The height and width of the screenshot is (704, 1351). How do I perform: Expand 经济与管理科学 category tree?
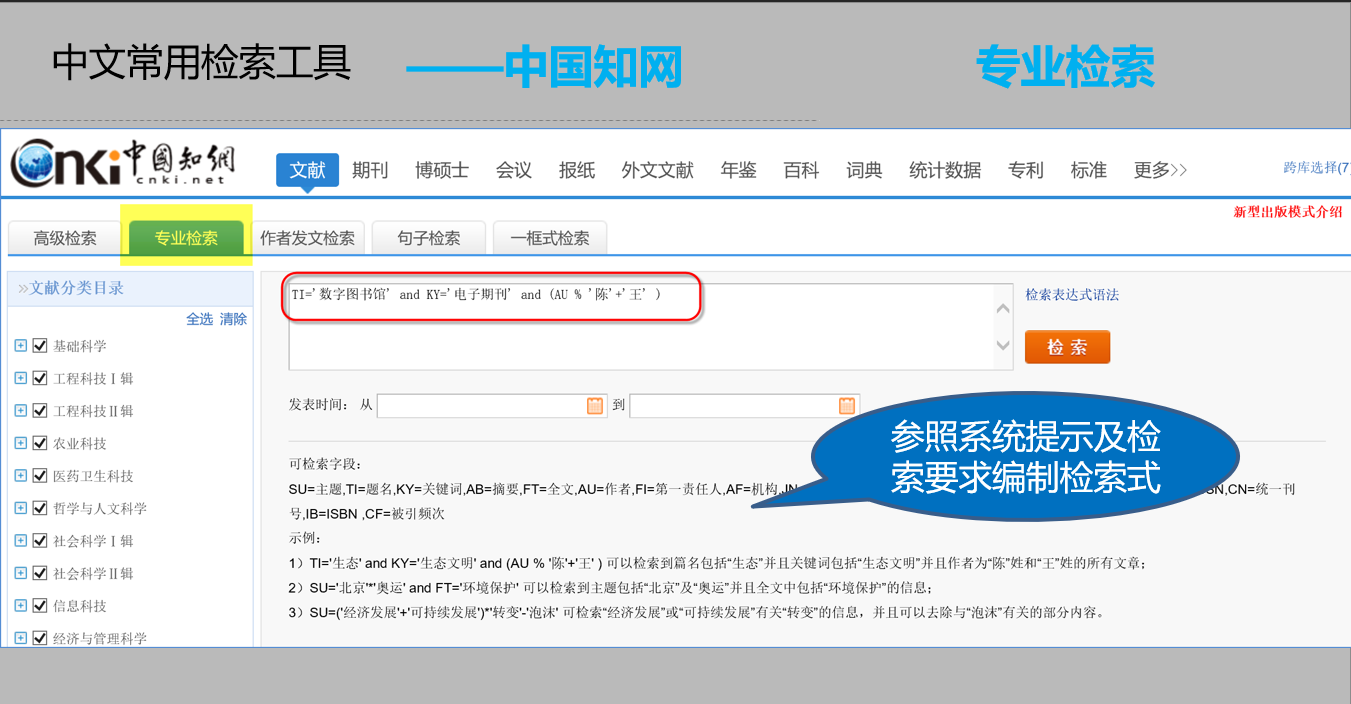[21, 638]
